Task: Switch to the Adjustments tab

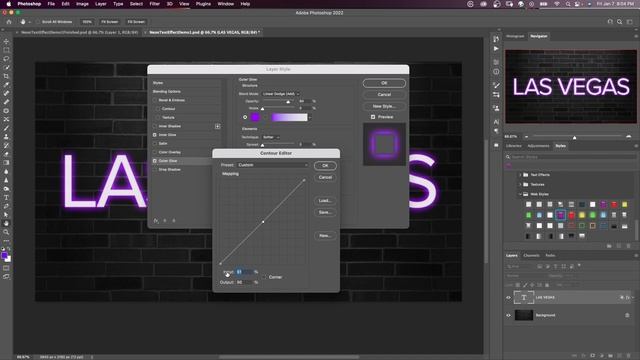Action: 538,146
